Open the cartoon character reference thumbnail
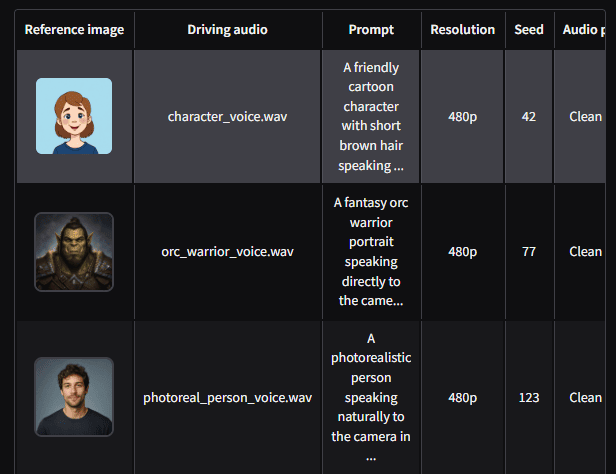Screen dimensions: 616x474 point(74,116)
